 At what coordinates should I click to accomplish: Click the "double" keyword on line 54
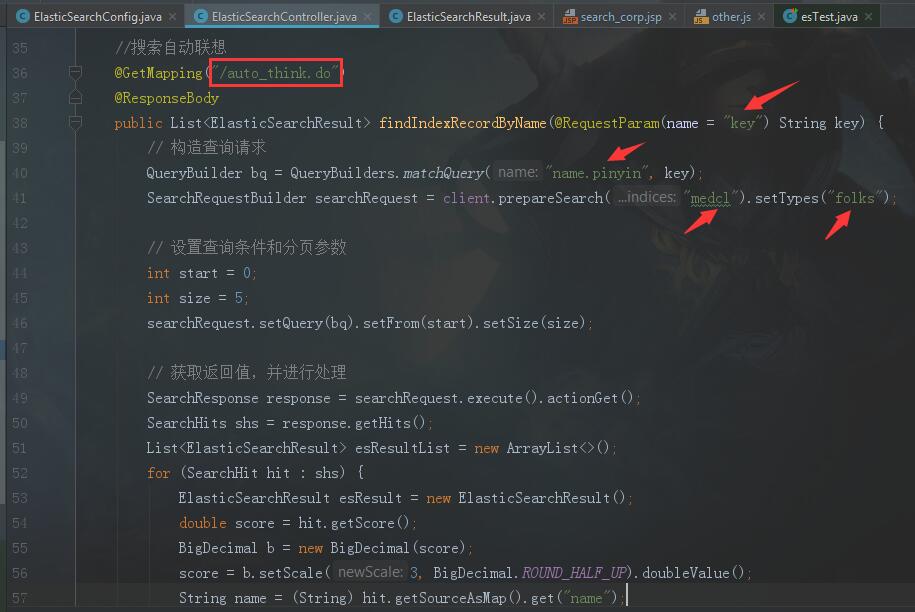click(x=202, y=523)
